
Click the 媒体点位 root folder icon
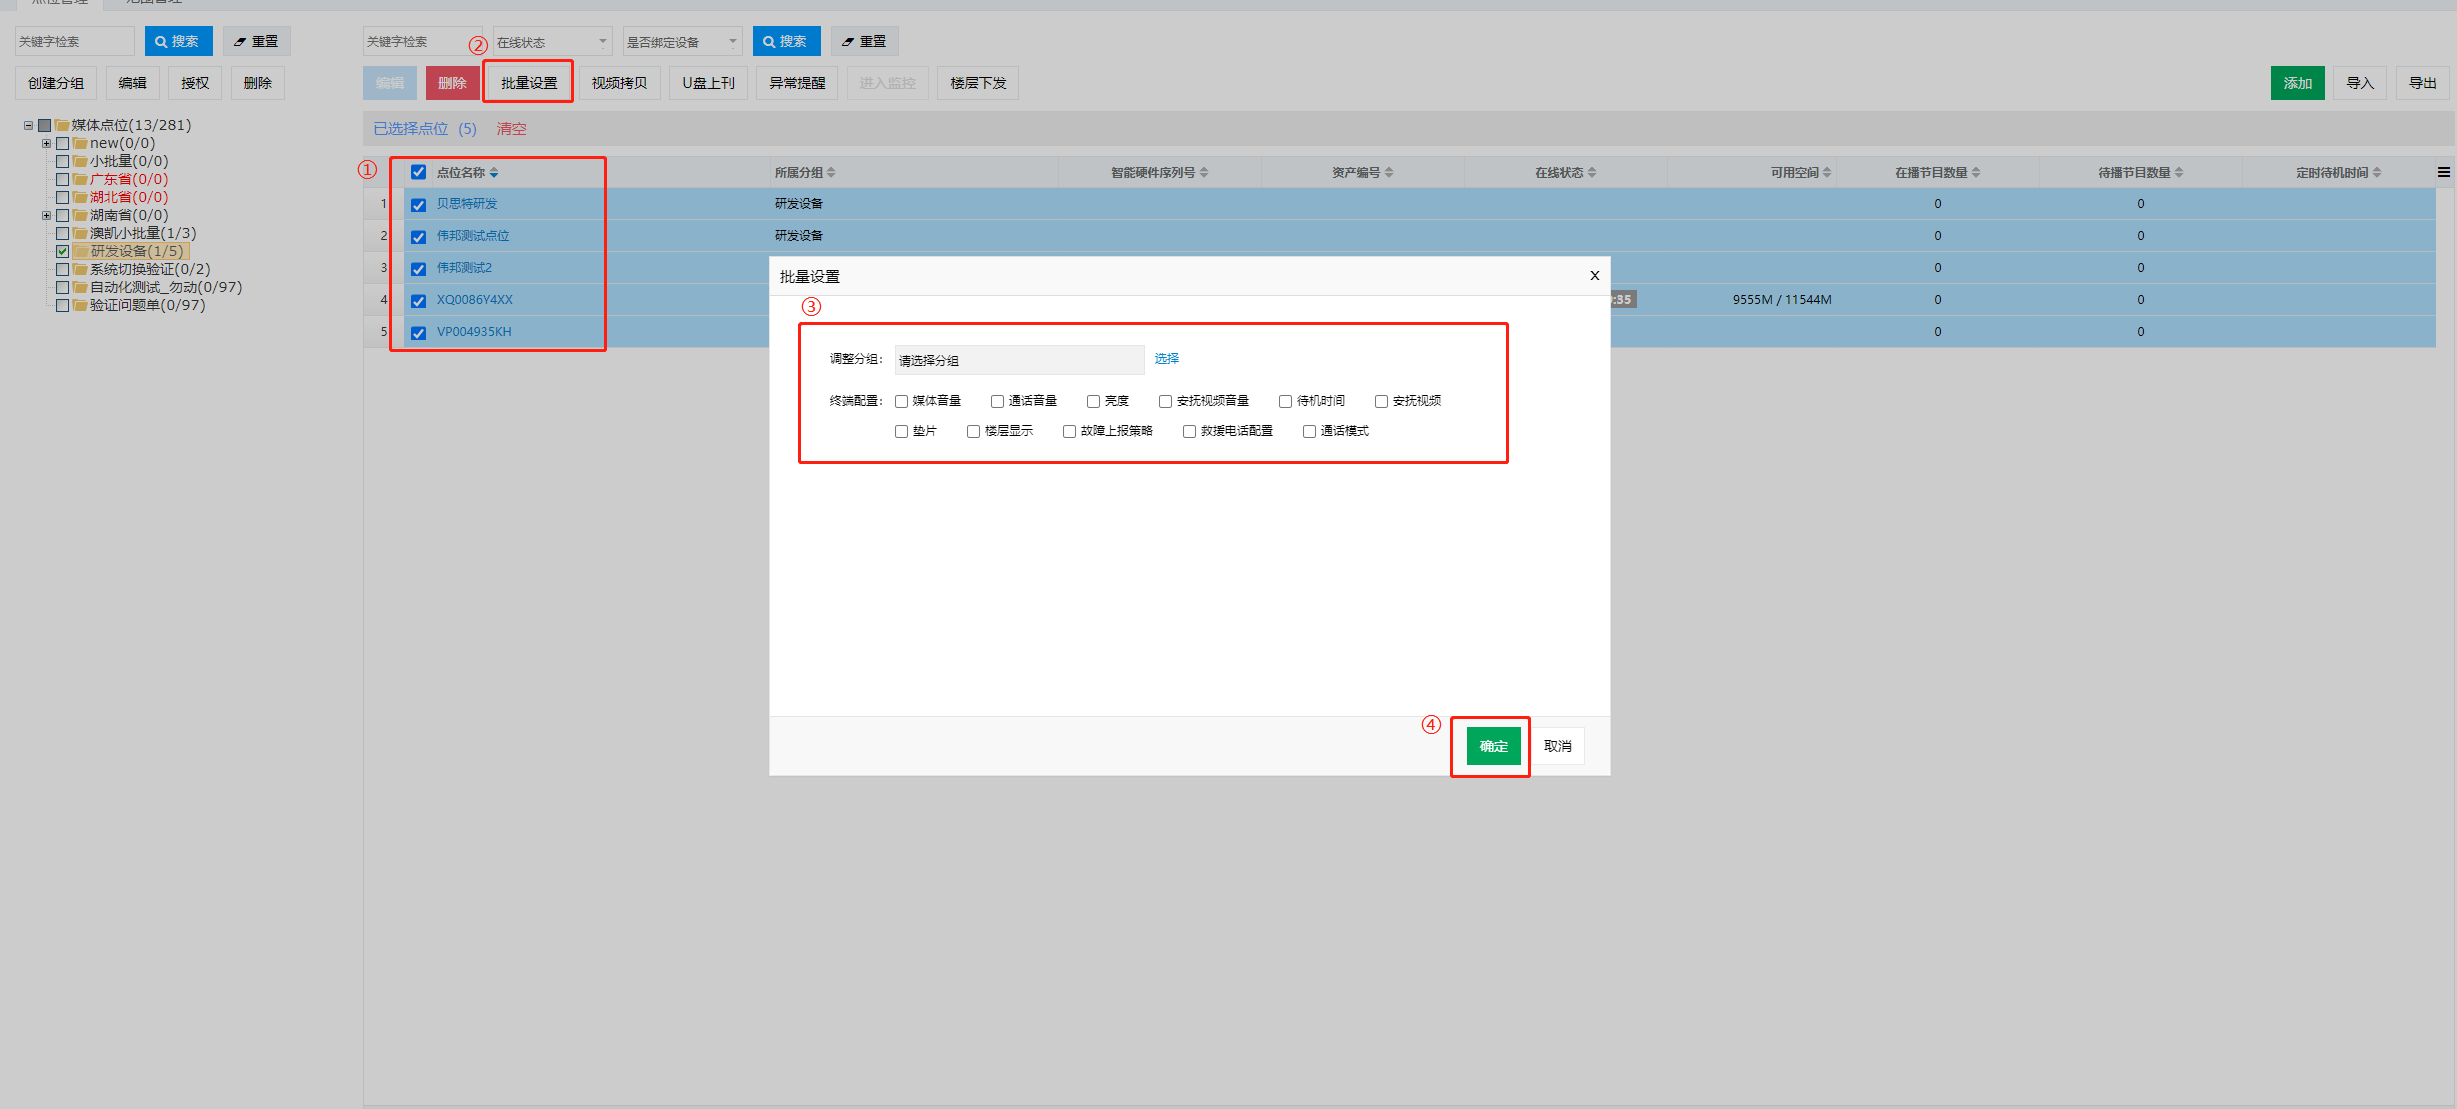[62, 125]
